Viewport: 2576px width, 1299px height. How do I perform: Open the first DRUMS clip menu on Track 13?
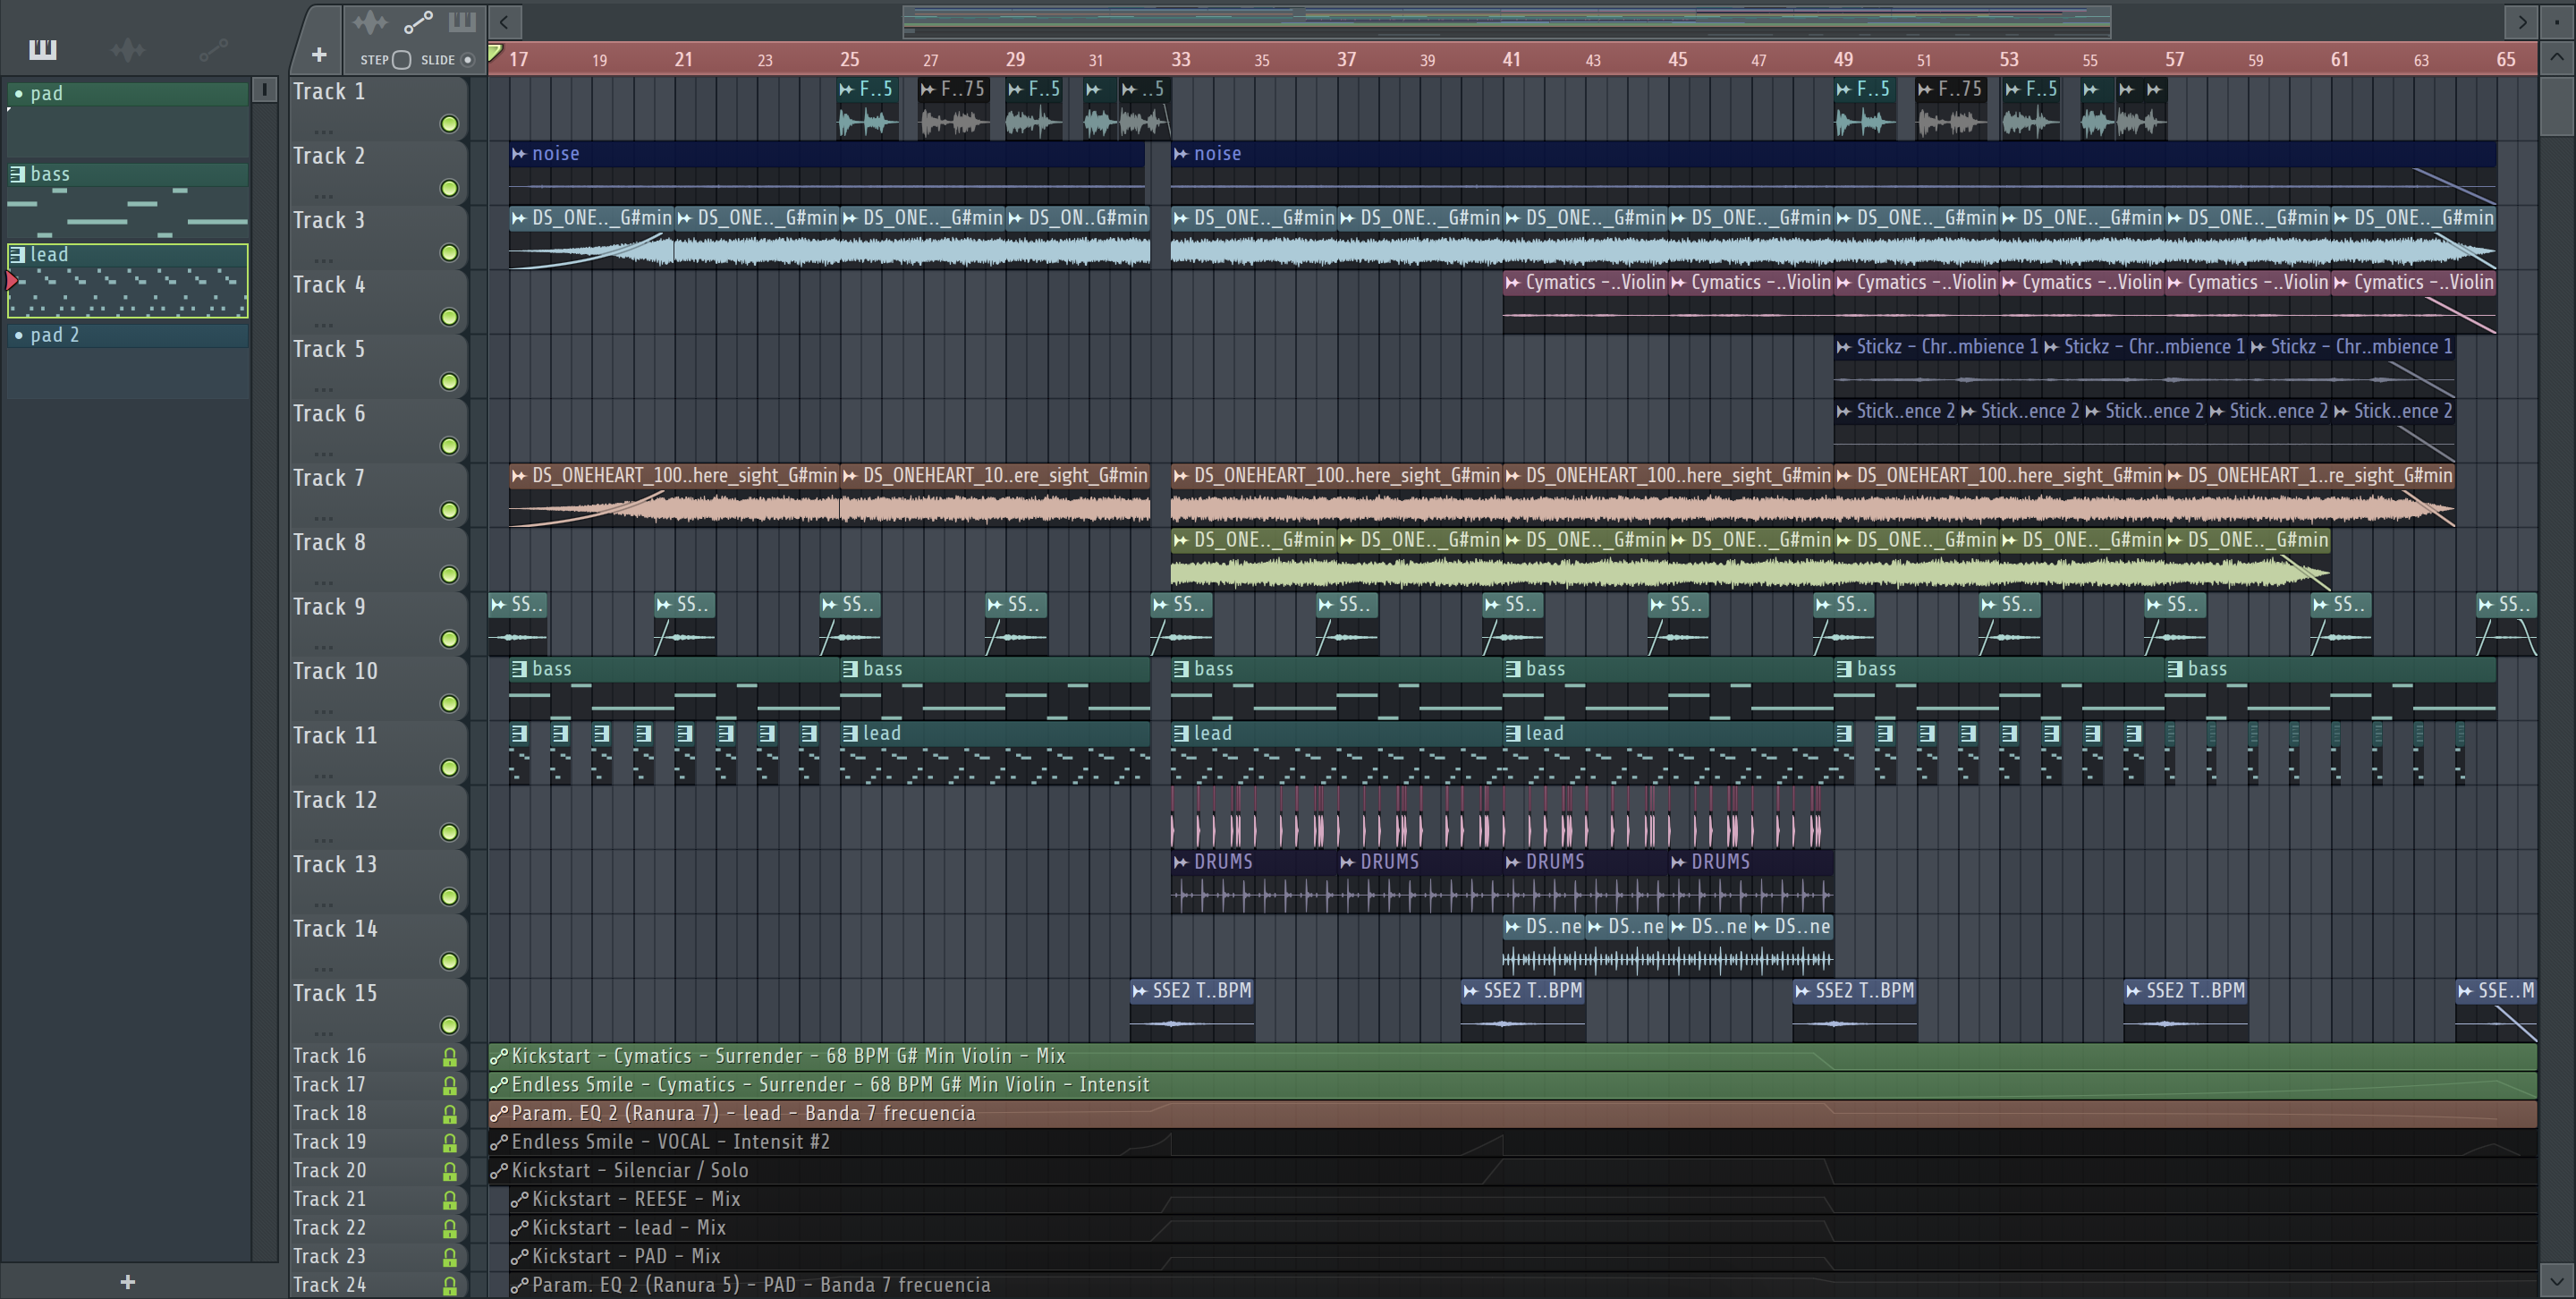(1181, 862)
